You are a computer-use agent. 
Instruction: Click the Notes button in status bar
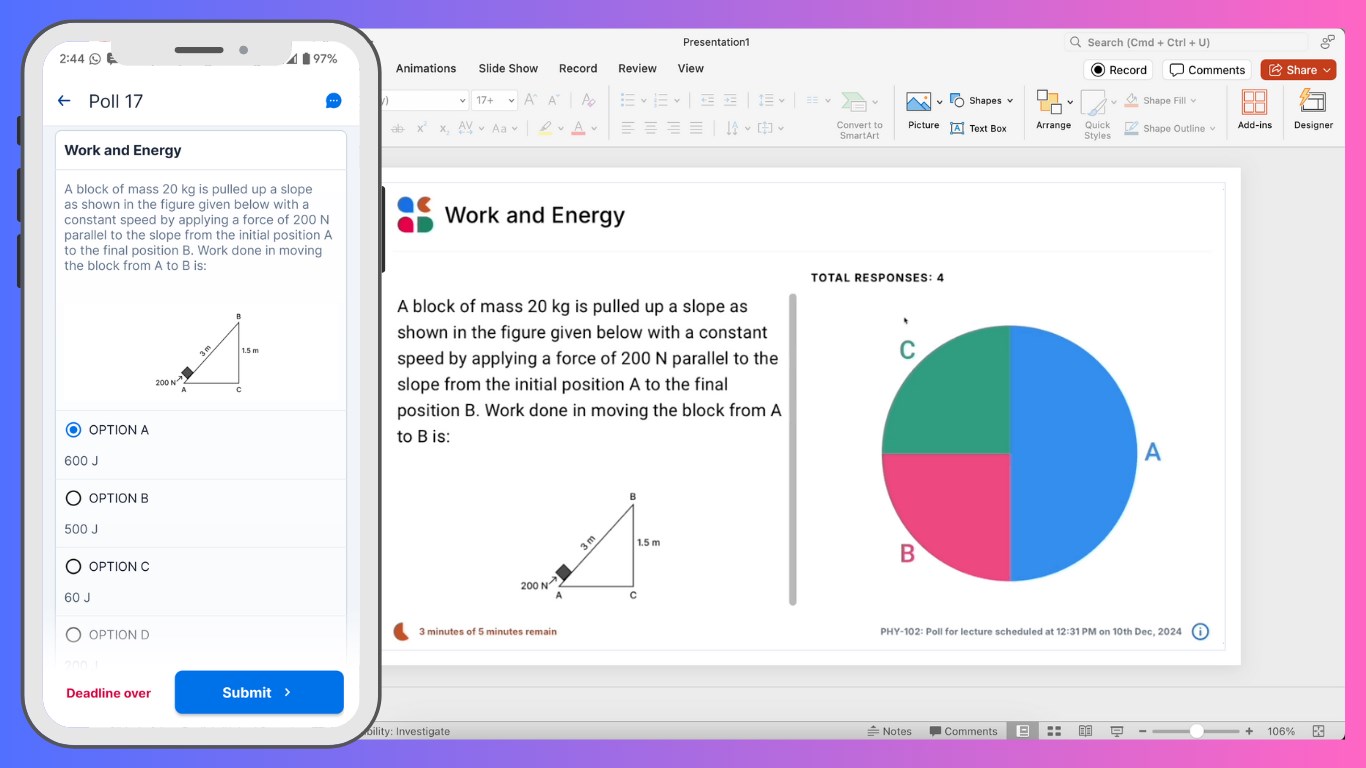[x=890, y=731]
